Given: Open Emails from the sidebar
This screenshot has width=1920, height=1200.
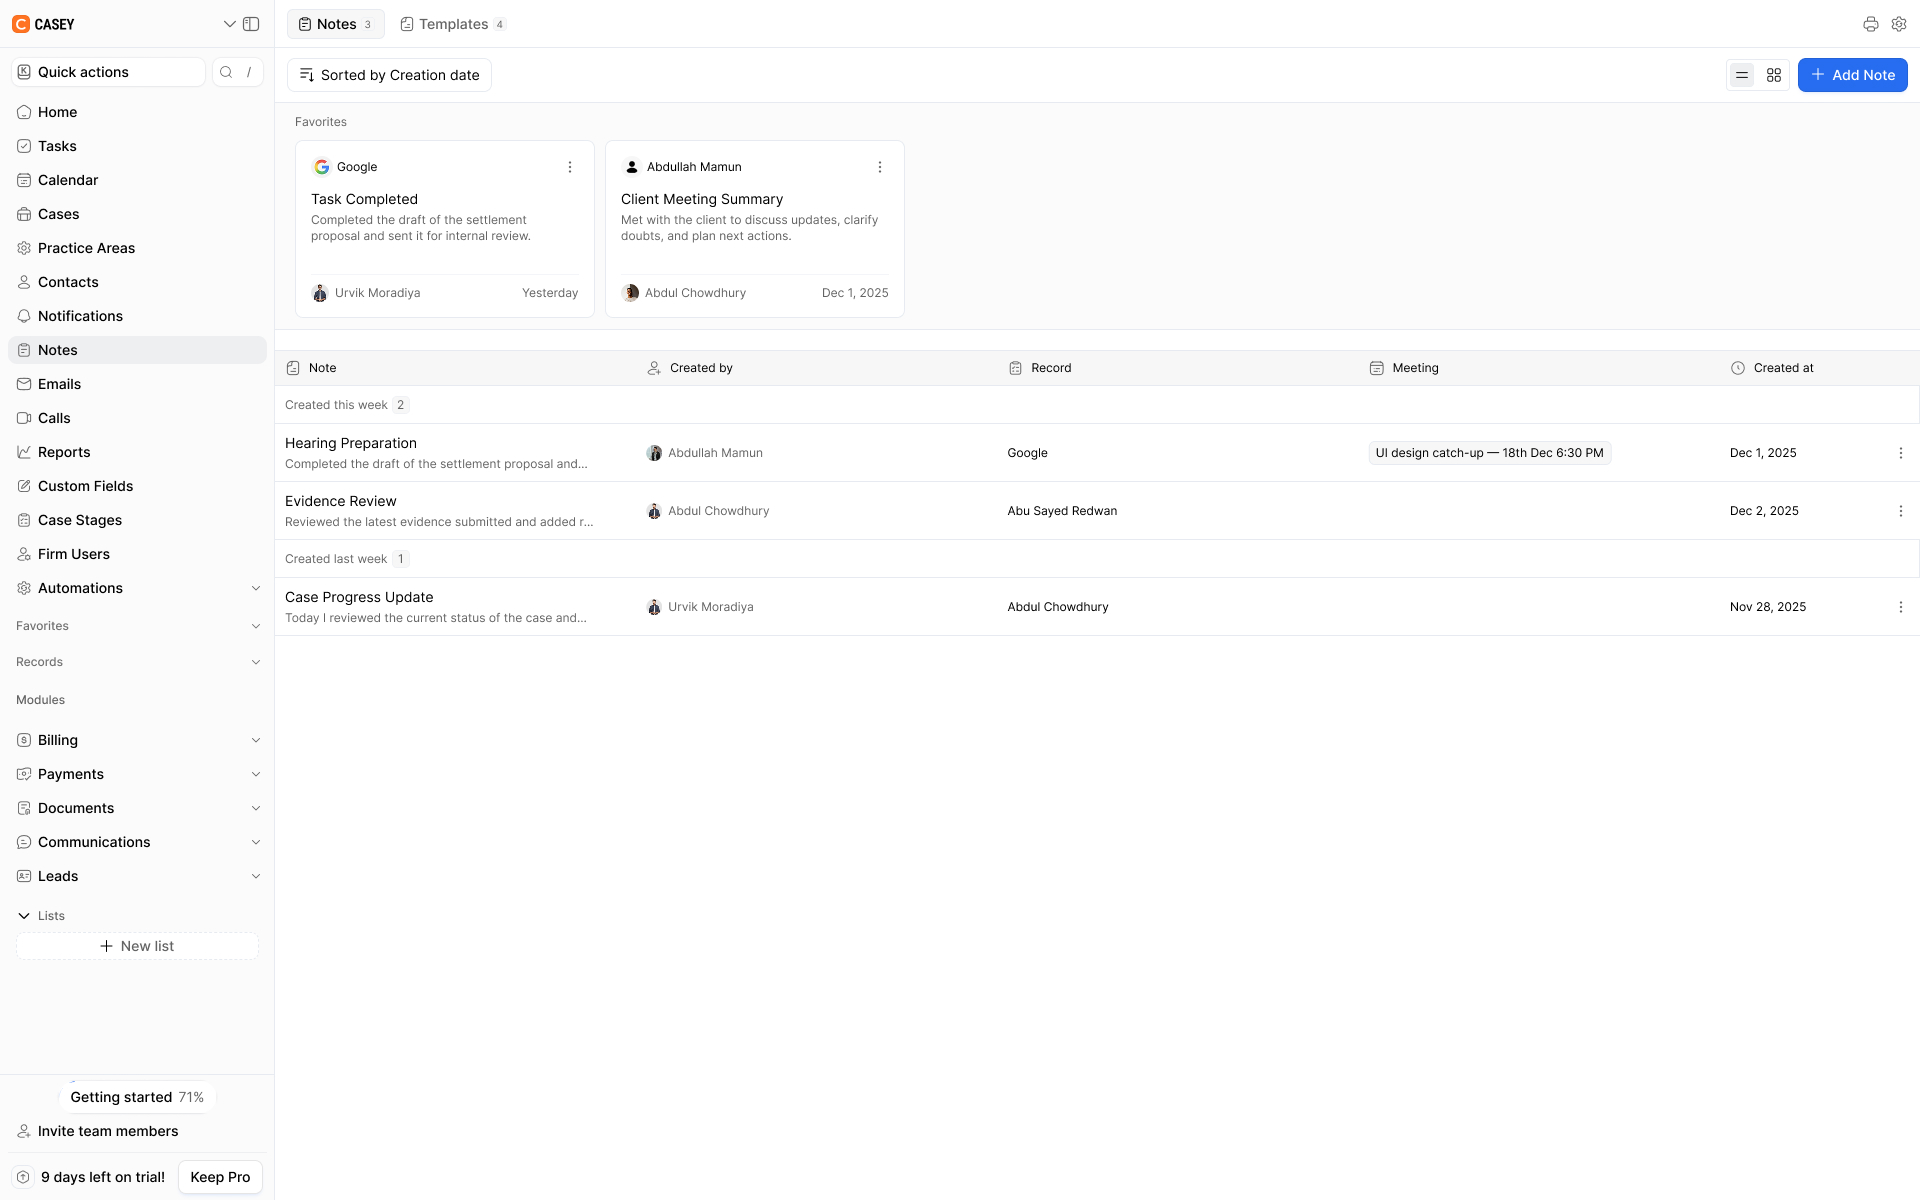Looking at the screenshot, I should click(137, 384).
